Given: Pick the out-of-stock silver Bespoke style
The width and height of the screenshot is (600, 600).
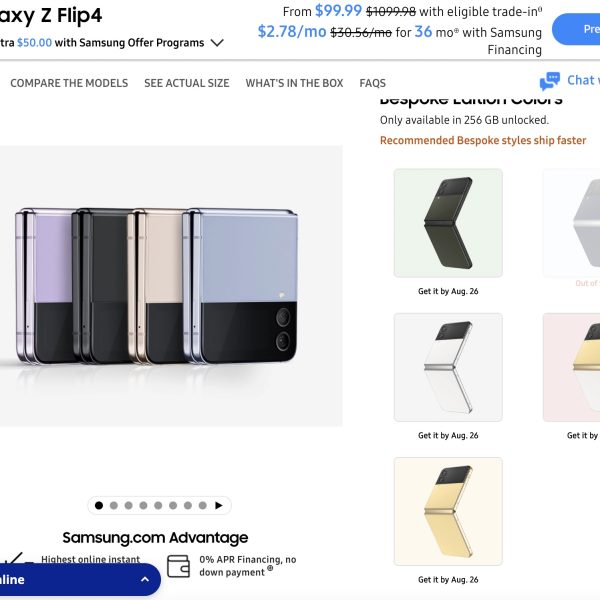Looking at the screenshot, I should pos(575,222).
